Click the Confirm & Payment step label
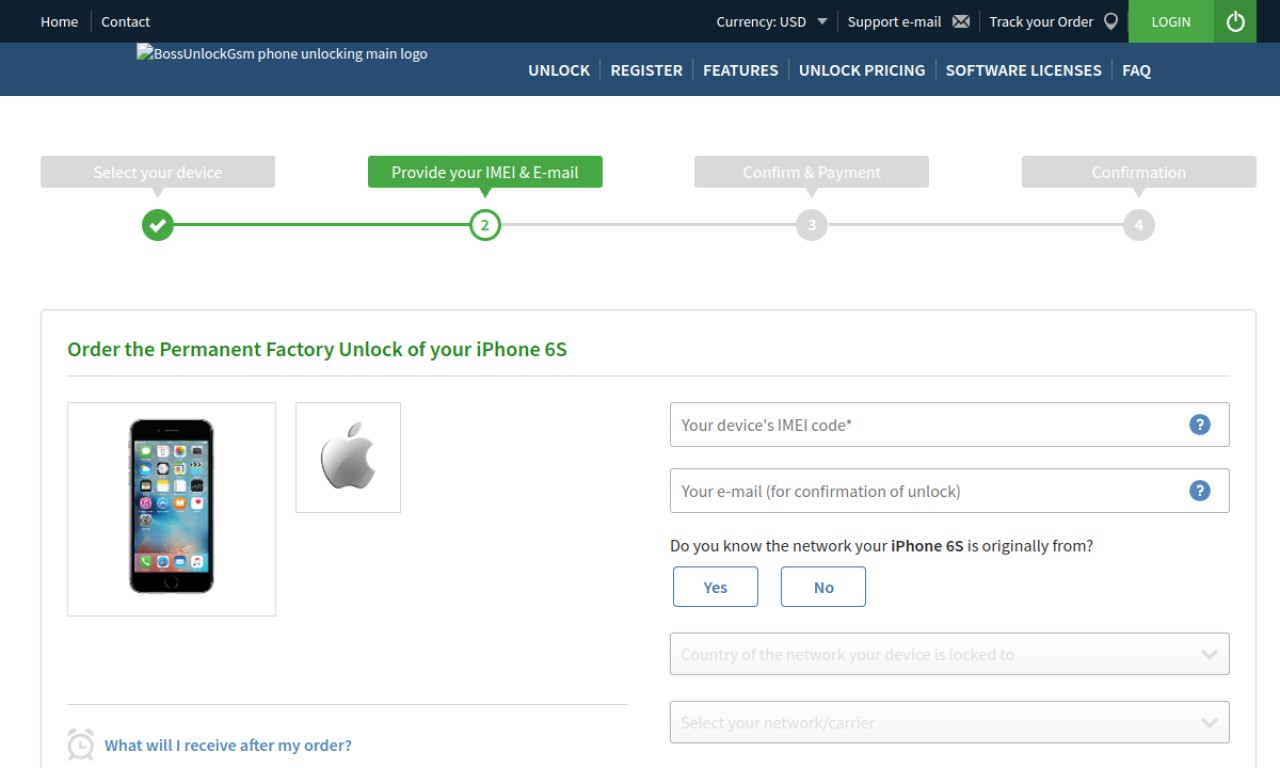Image resolution: width=1280 pixels, height=768 pixels. pos(811,172)
